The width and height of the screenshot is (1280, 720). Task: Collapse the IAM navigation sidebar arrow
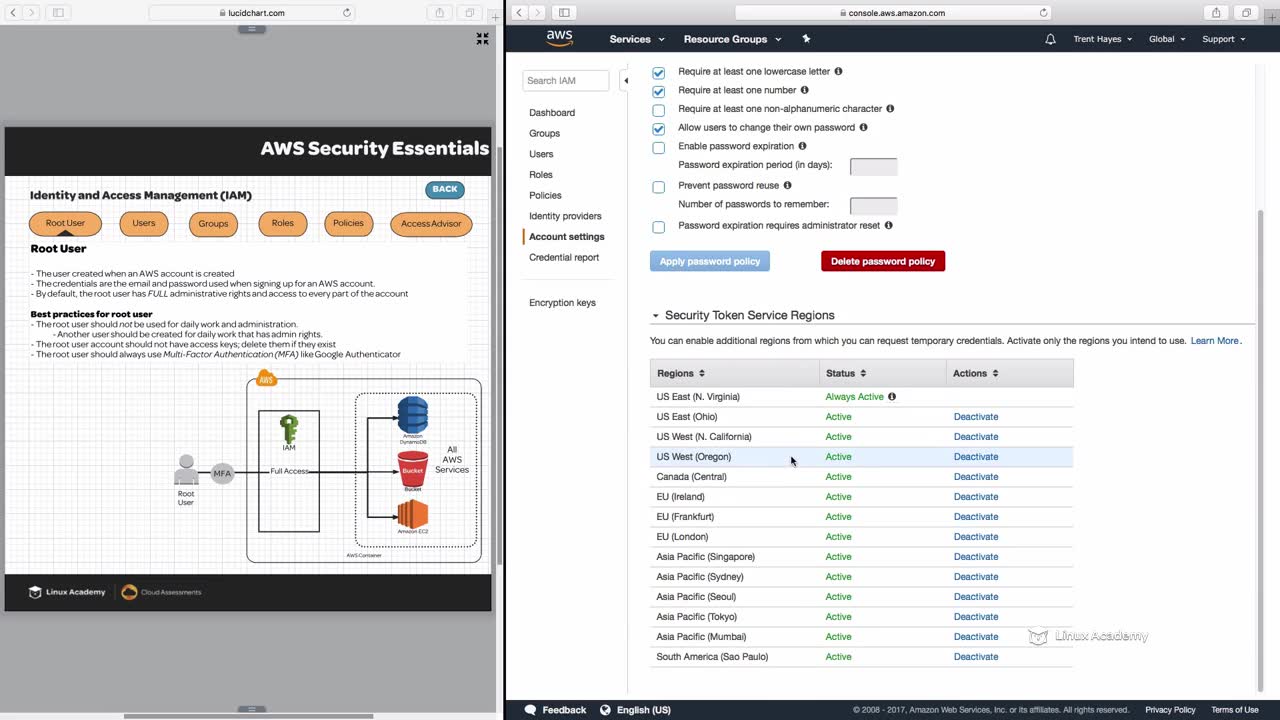(626, 80)
